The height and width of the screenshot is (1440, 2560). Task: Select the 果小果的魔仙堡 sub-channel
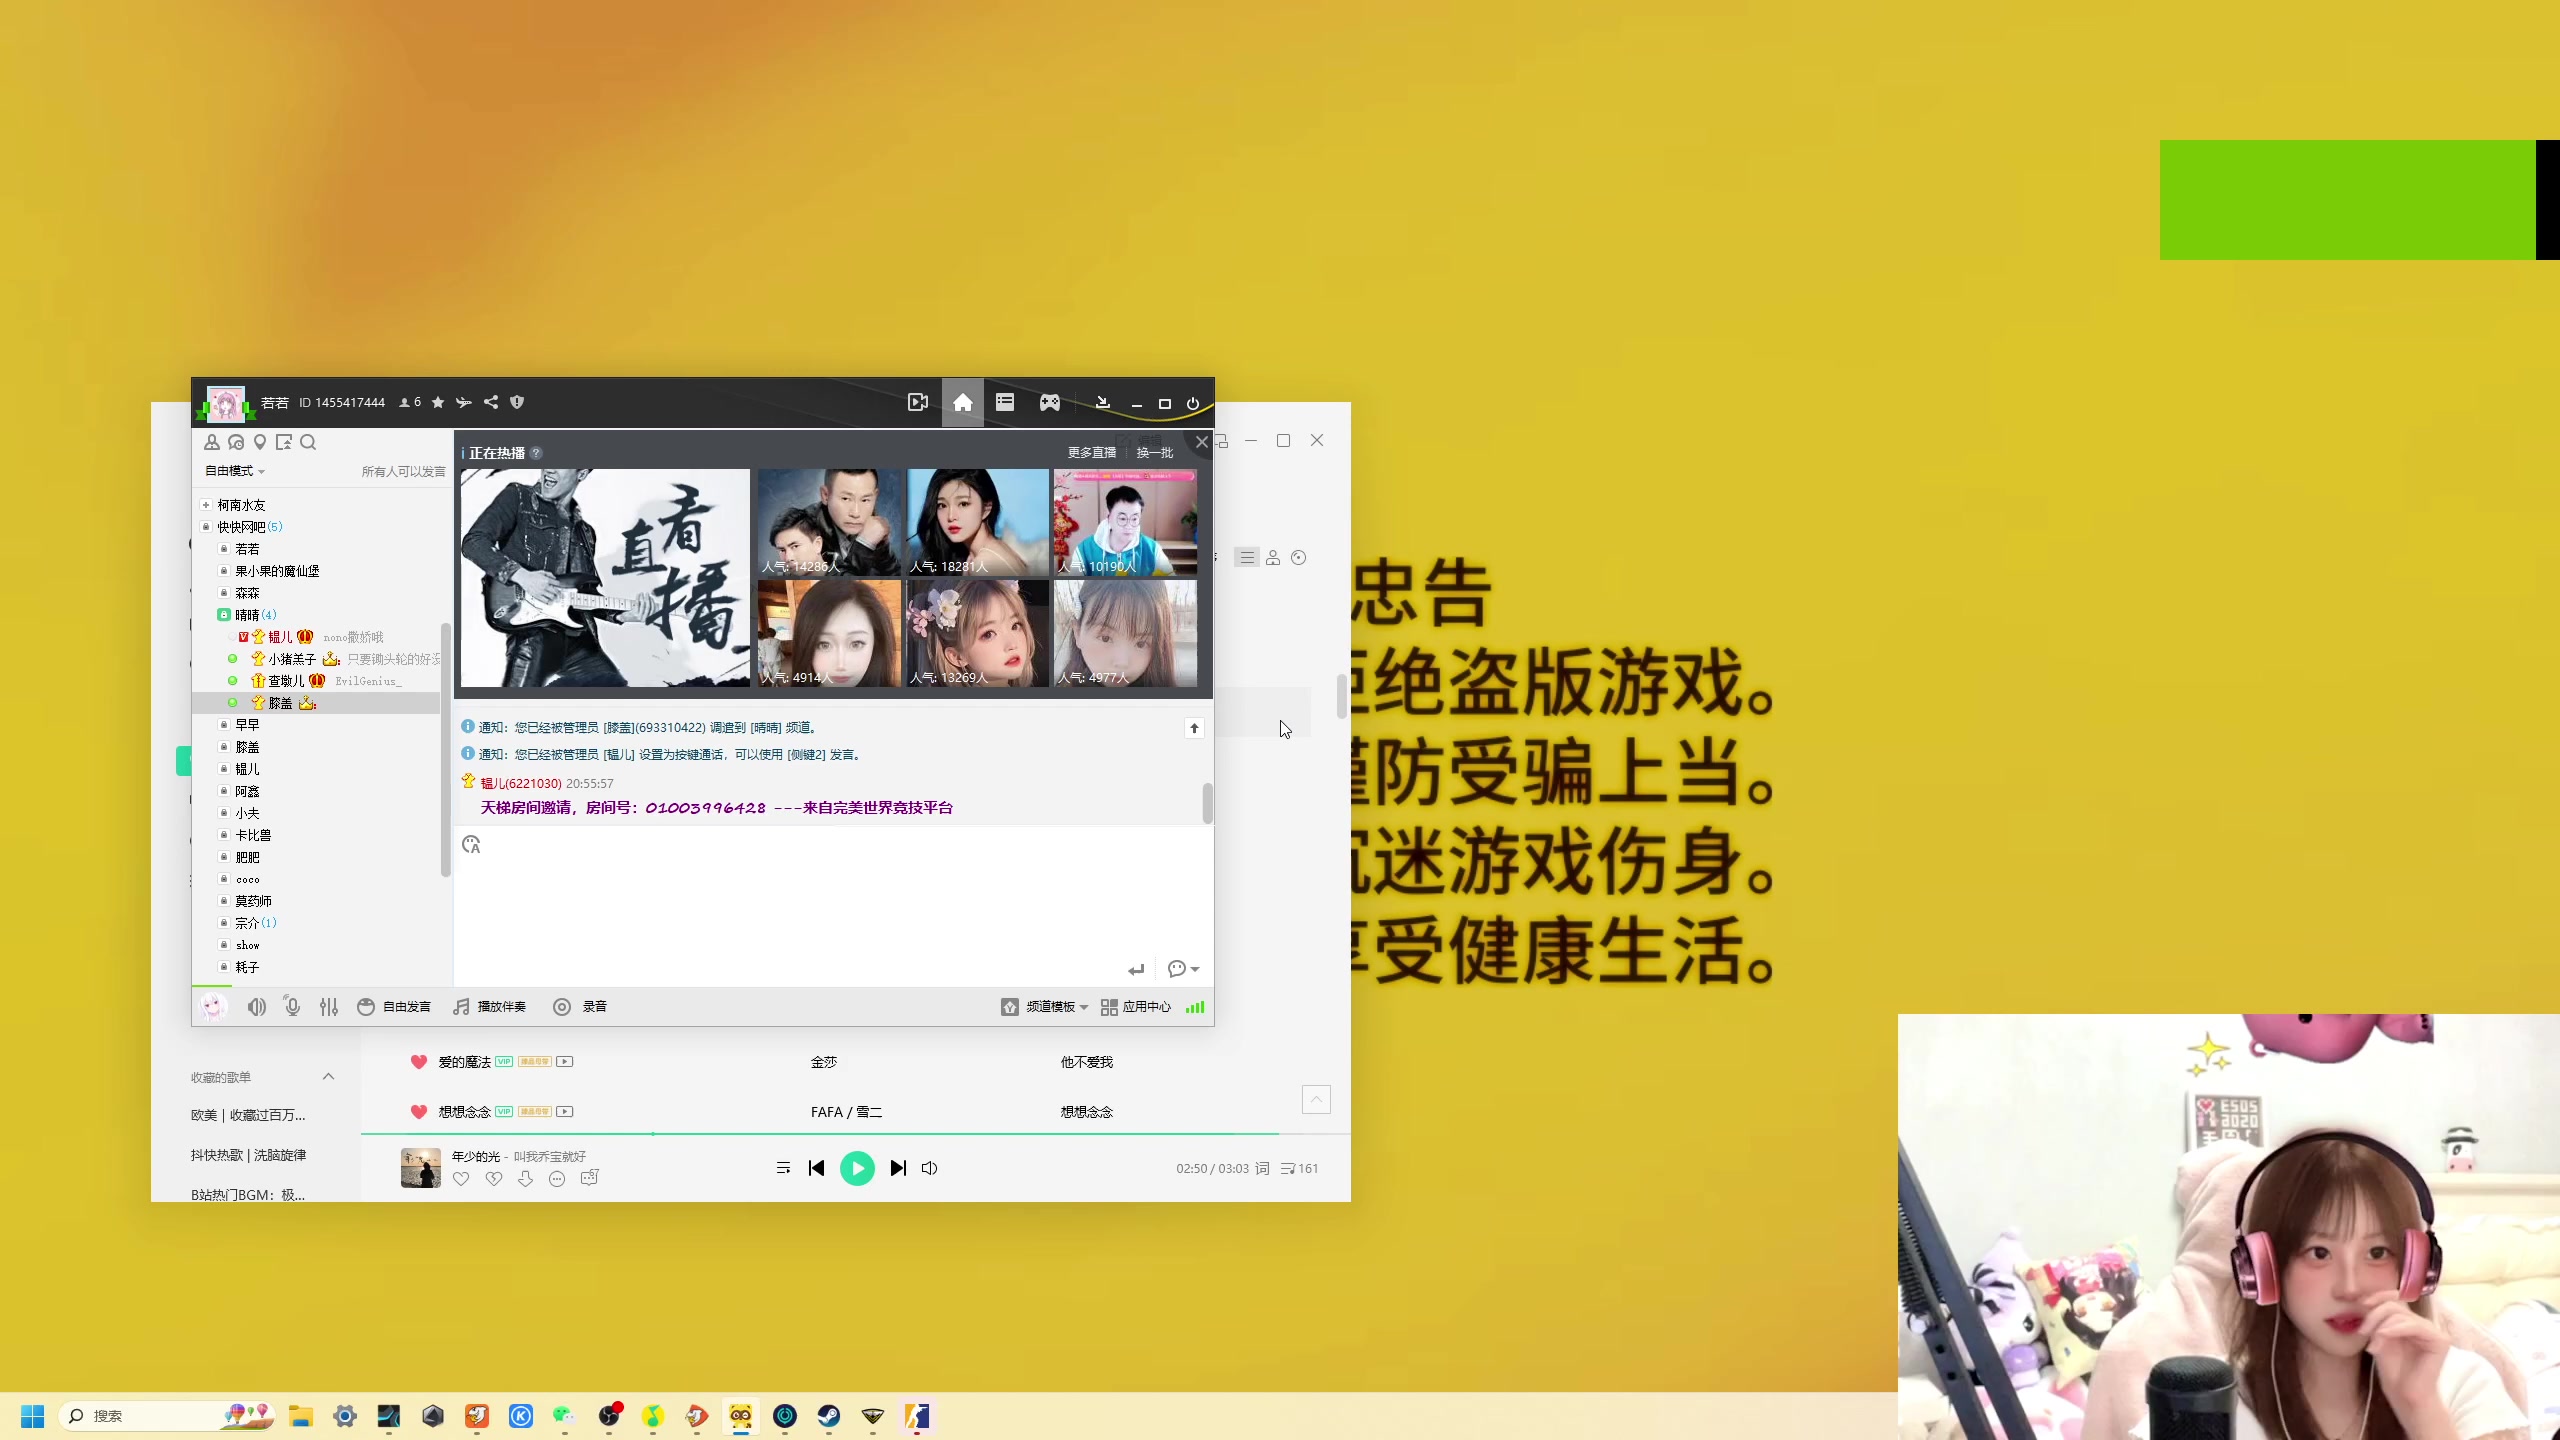pos(277,571)
